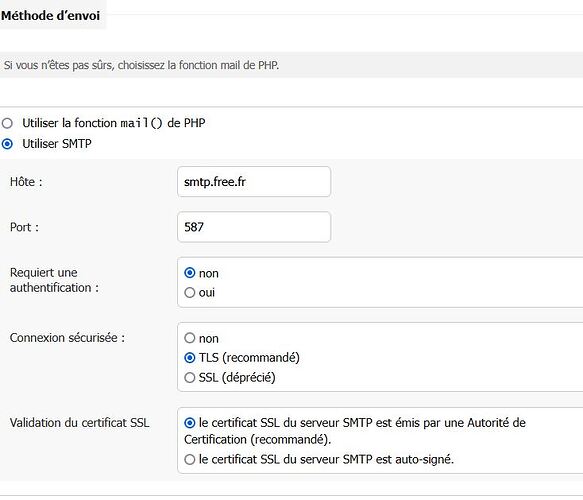The width and height of the screenshot is (583, 500).
Task: Select TLS (recommandé) secure connection
Action: tap(190, 358)
